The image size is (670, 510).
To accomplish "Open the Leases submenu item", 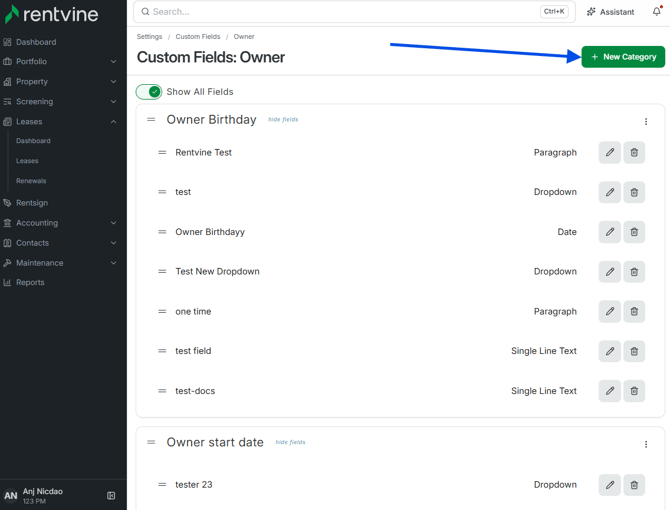I will [27, 161].
